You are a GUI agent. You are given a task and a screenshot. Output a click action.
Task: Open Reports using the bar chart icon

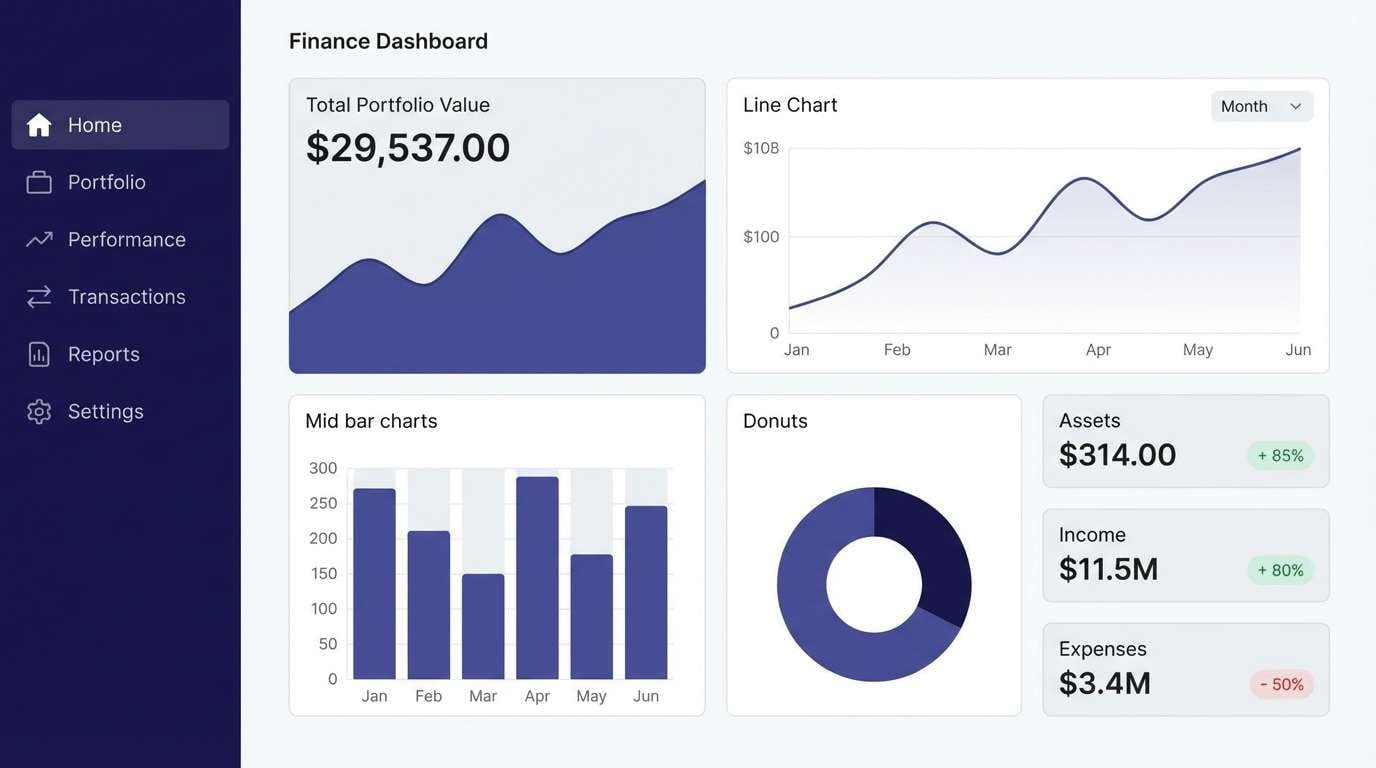pos(38,353)
